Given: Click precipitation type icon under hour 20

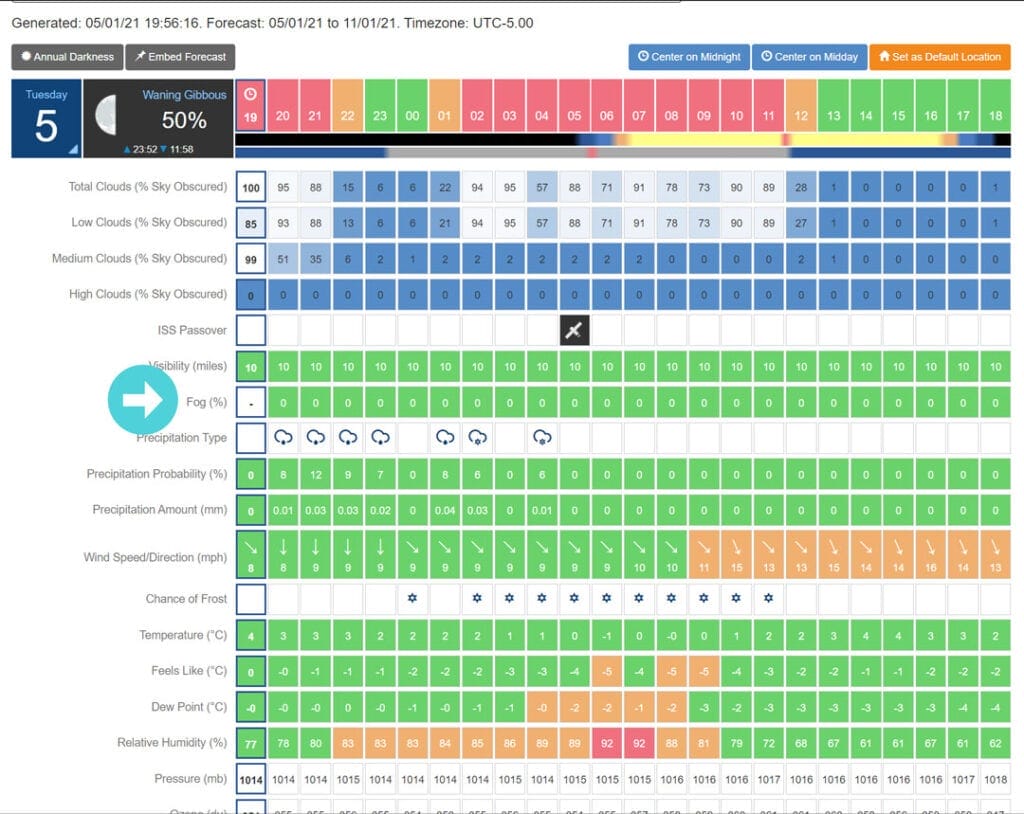Looking at the screenshot, I should (x=283, y=438).
